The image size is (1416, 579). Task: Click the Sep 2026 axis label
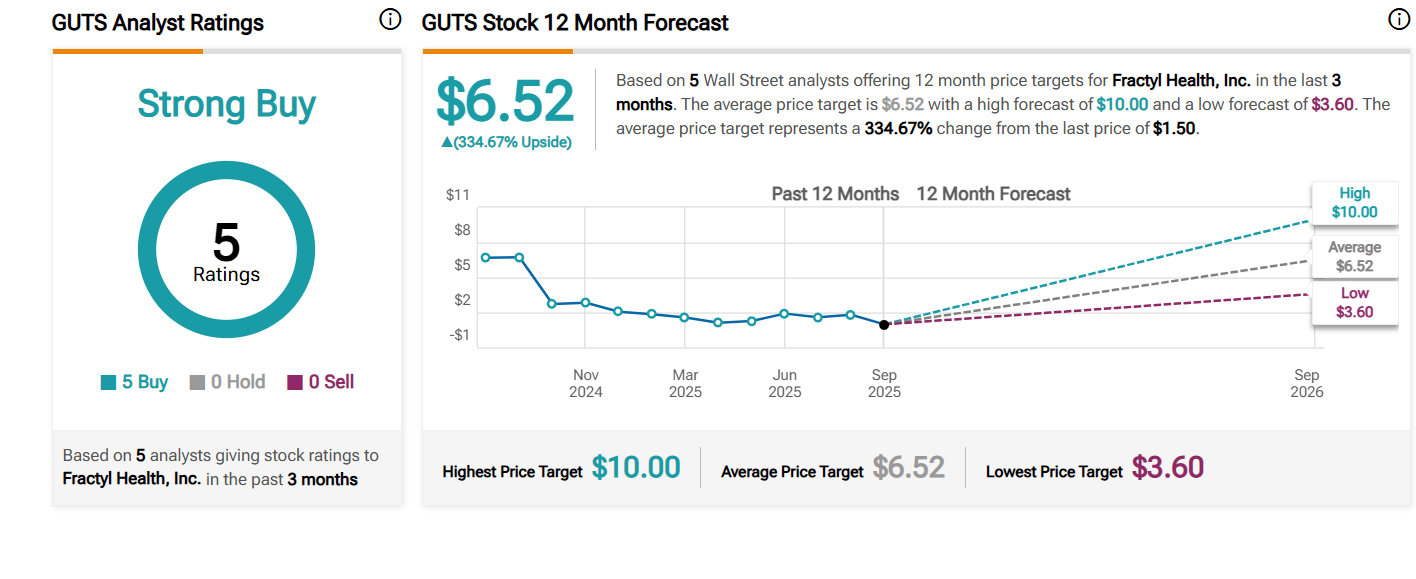[1307, 383]
